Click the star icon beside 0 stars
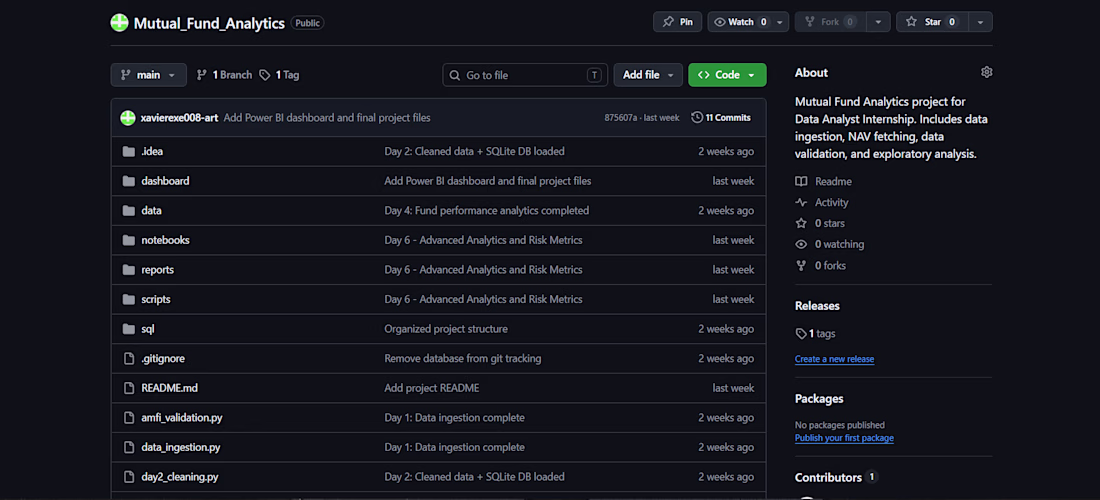This screenshot has height=500, width=1100. pos(801,224)
